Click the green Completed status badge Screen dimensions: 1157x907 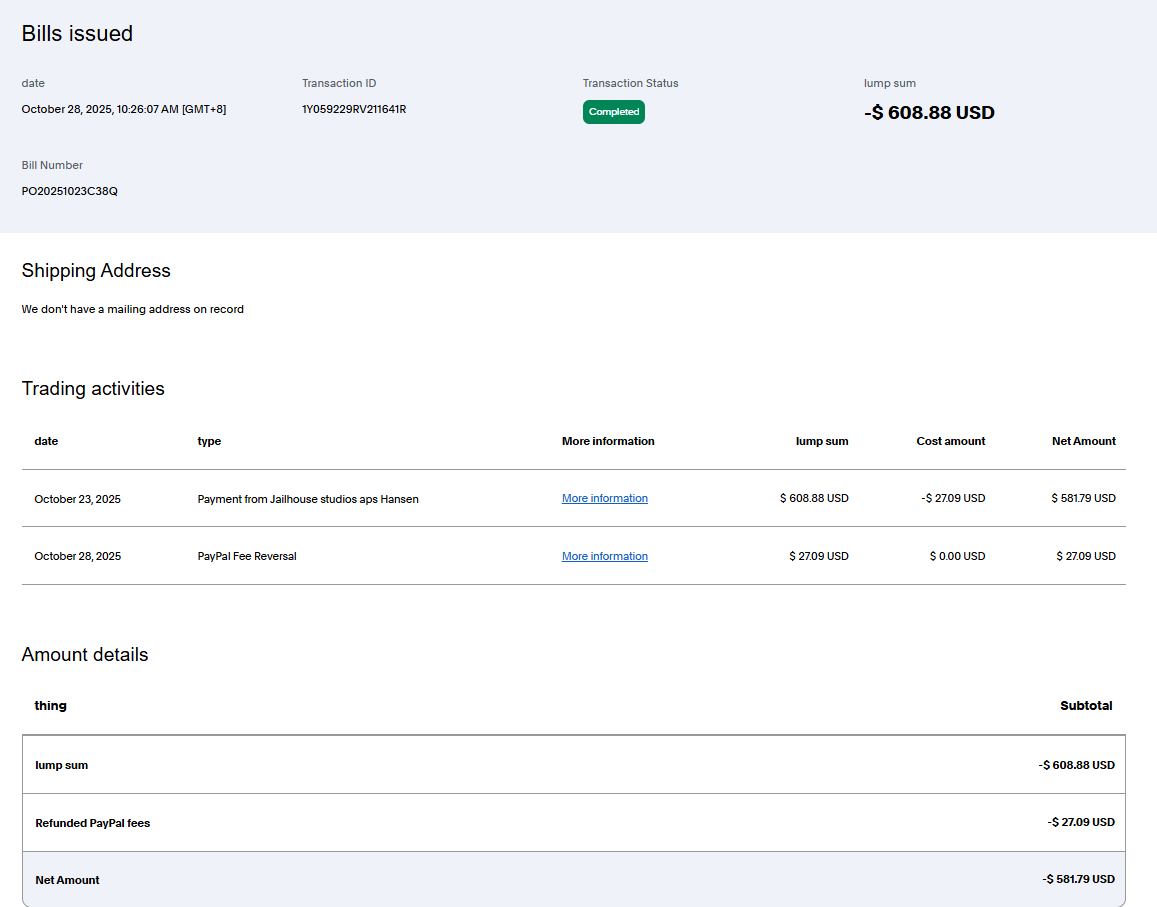pos(613,112)
